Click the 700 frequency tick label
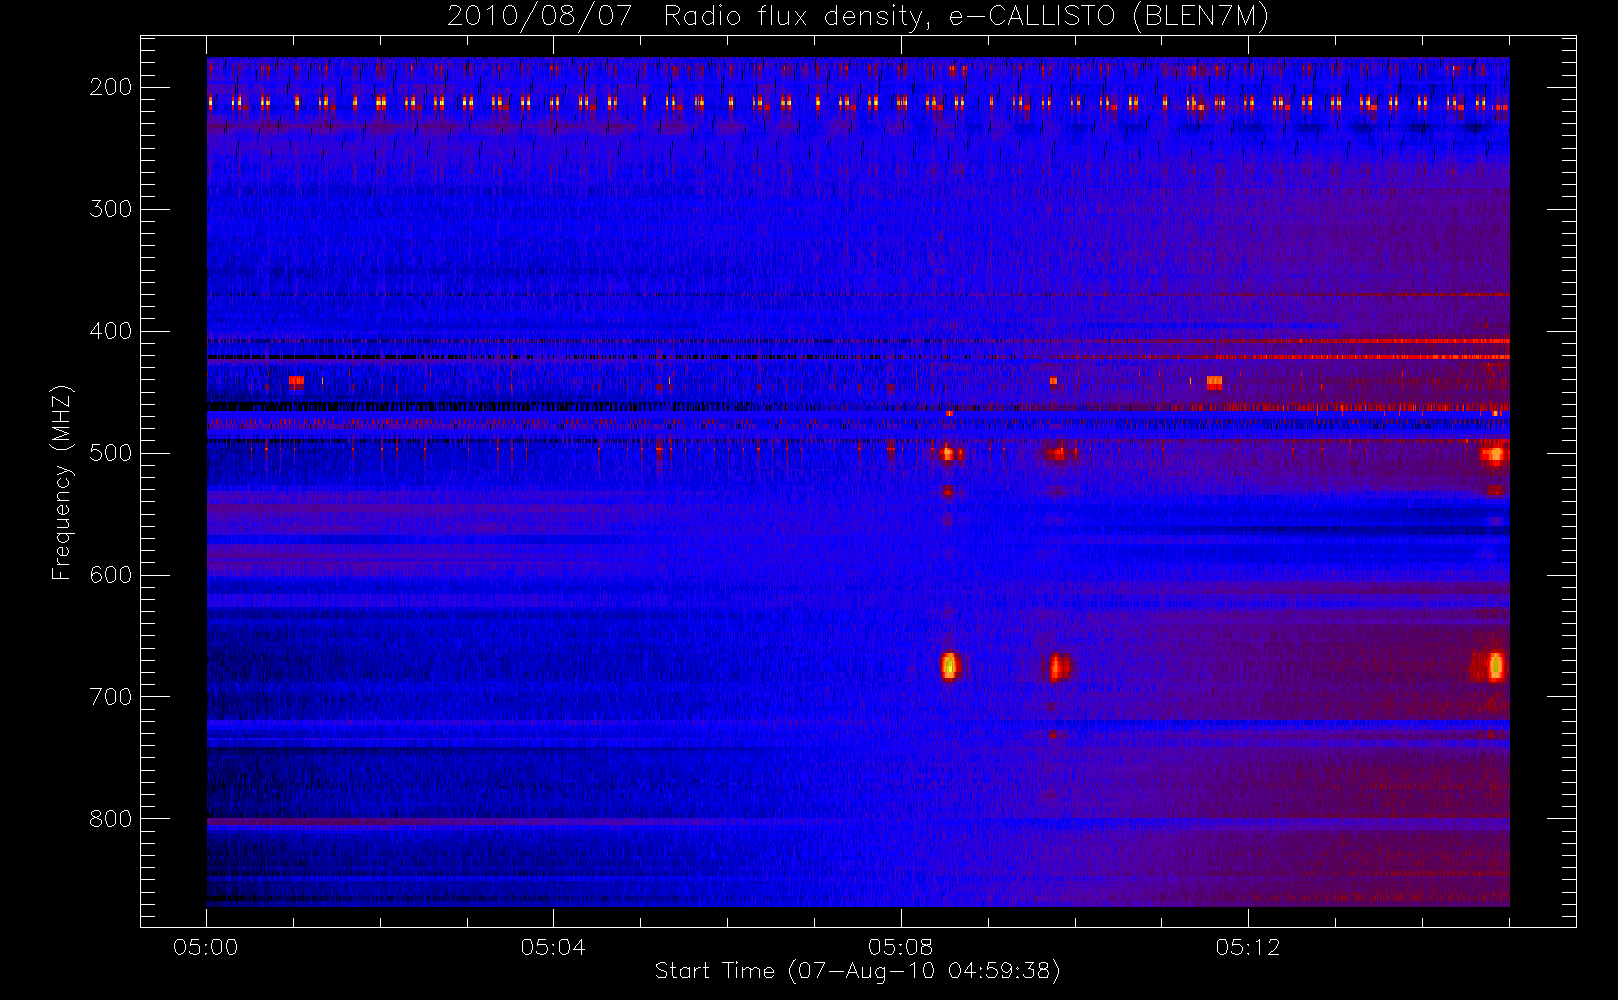Image resolution: width=1618 pixels, height=1000 pixels. coord(110,697)
